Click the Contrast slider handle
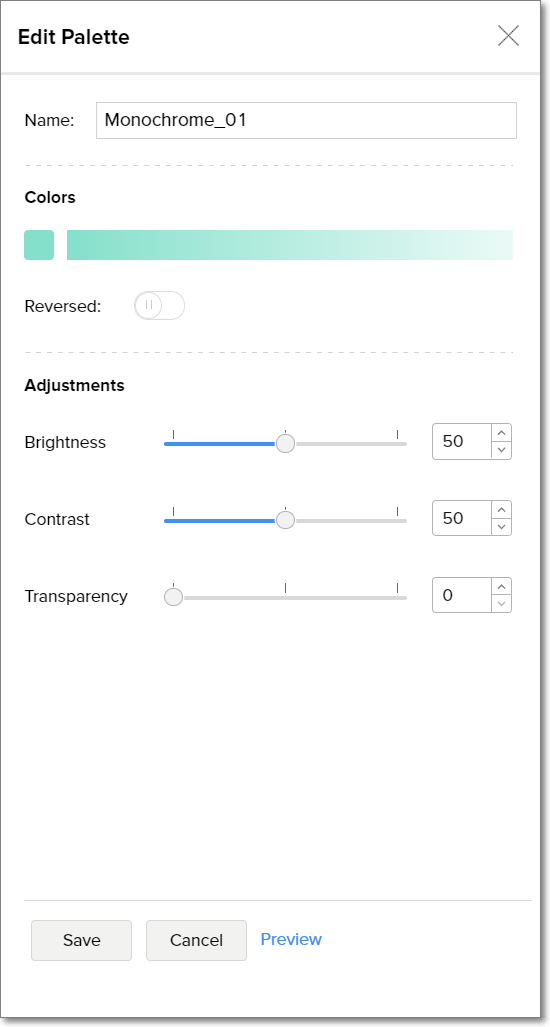550x1027 pixels. tap(285, 520)
